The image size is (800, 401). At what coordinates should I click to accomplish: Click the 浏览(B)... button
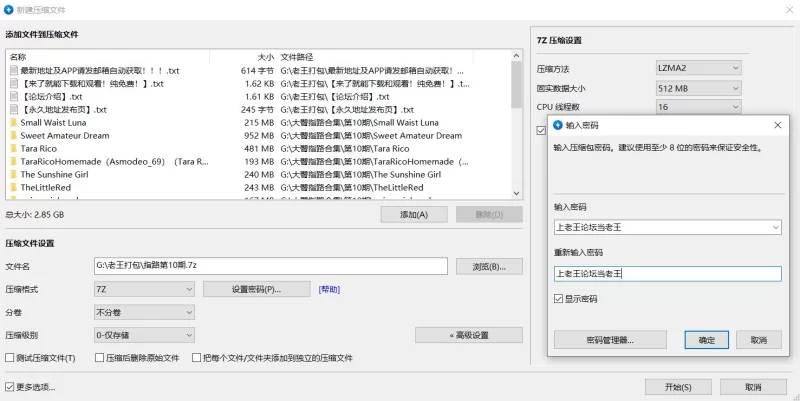pyautogui.click(x=489, y=266)
